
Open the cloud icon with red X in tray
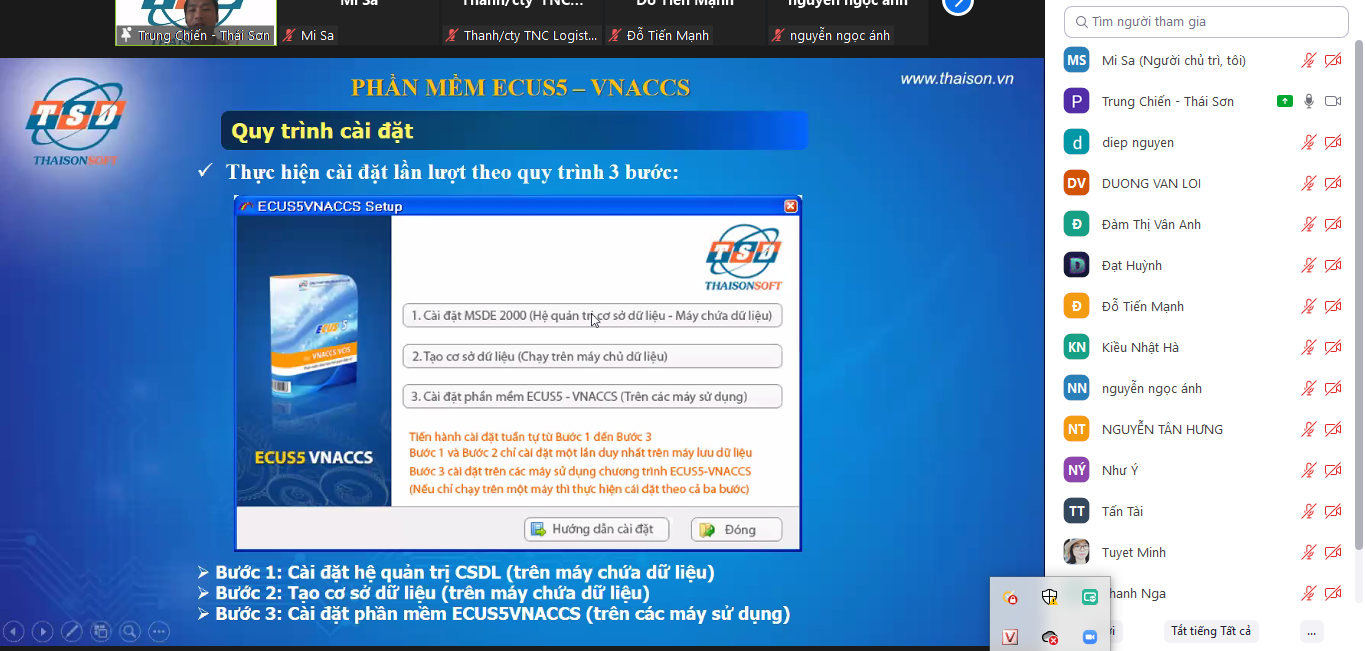[x=1049, y=637]
